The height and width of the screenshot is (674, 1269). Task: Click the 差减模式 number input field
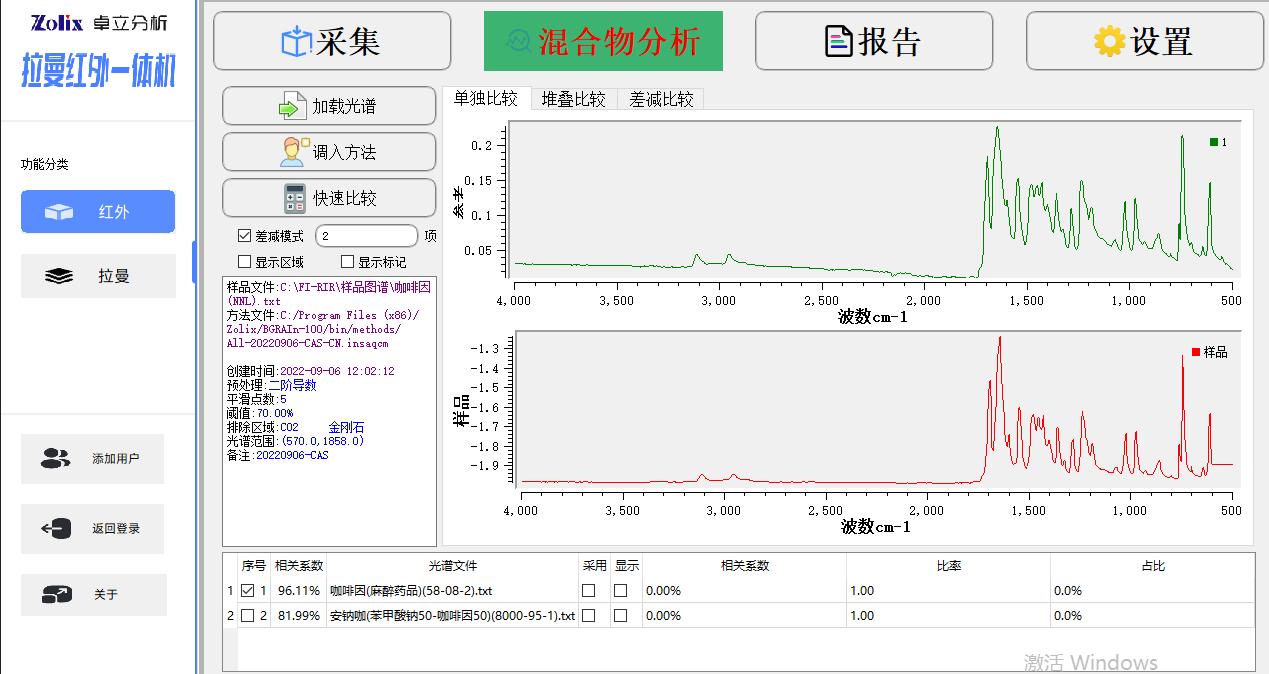click(366, 236)
